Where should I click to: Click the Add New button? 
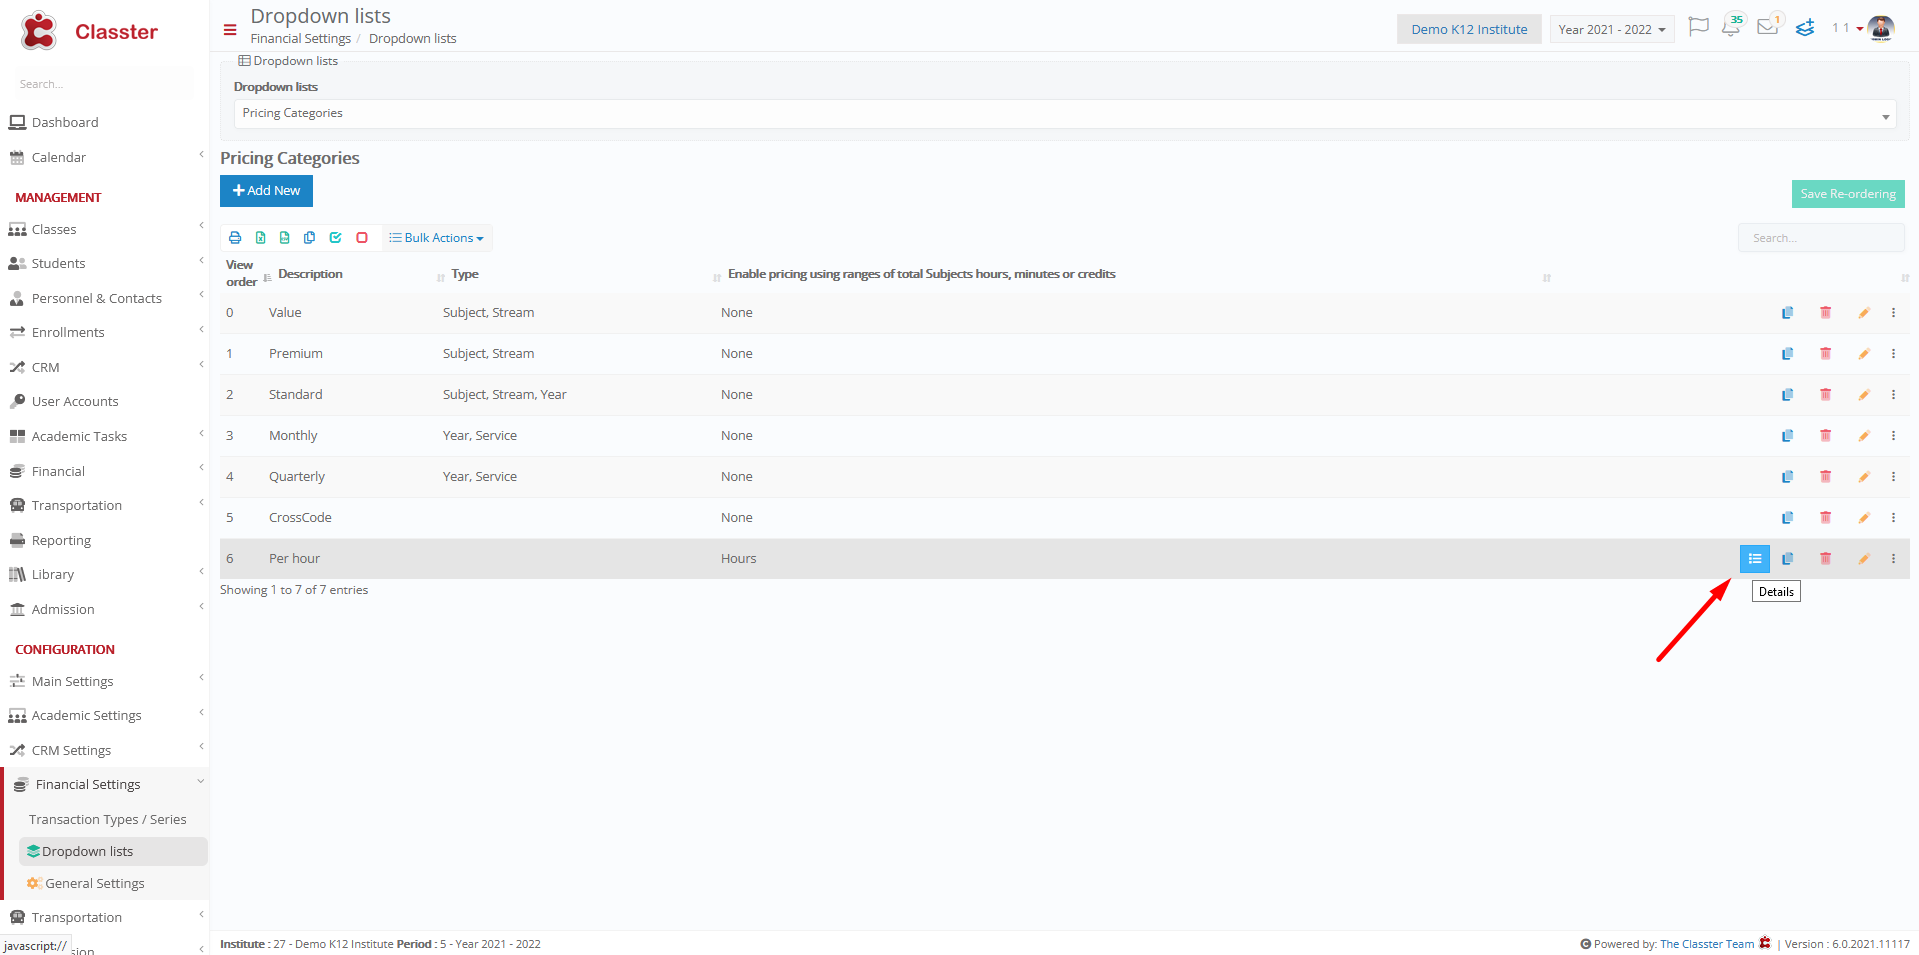click(x=266, y=191)
